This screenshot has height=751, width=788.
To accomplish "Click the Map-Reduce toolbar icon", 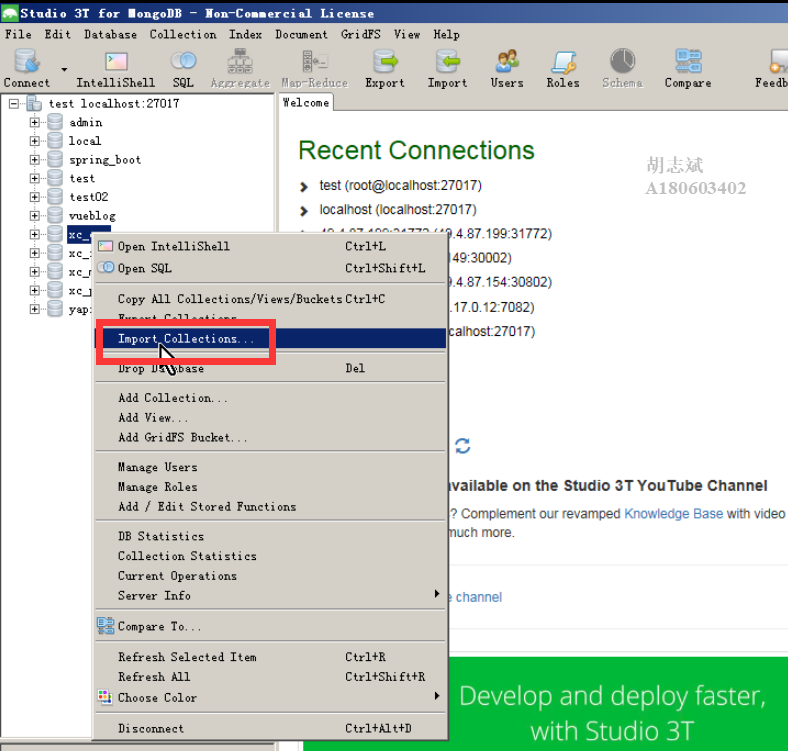I will (x=315, y=68).
